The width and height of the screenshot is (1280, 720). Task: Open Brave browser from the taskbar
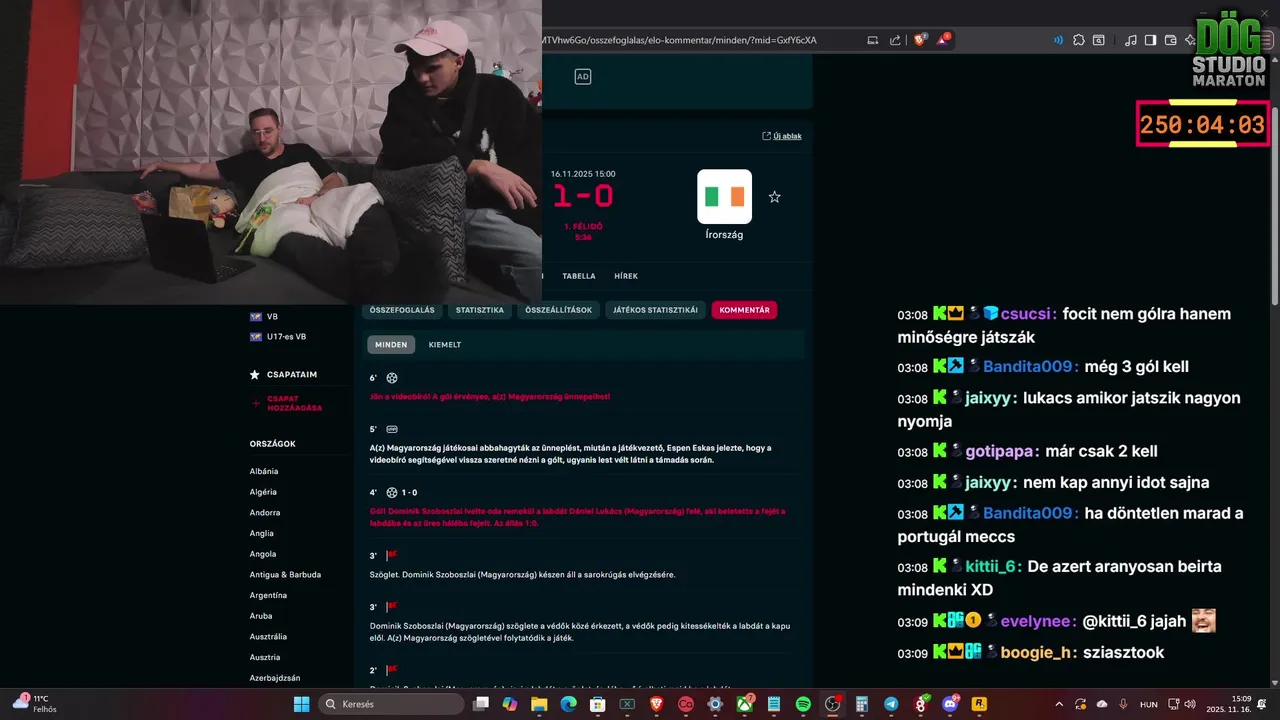tap(656, 704)
